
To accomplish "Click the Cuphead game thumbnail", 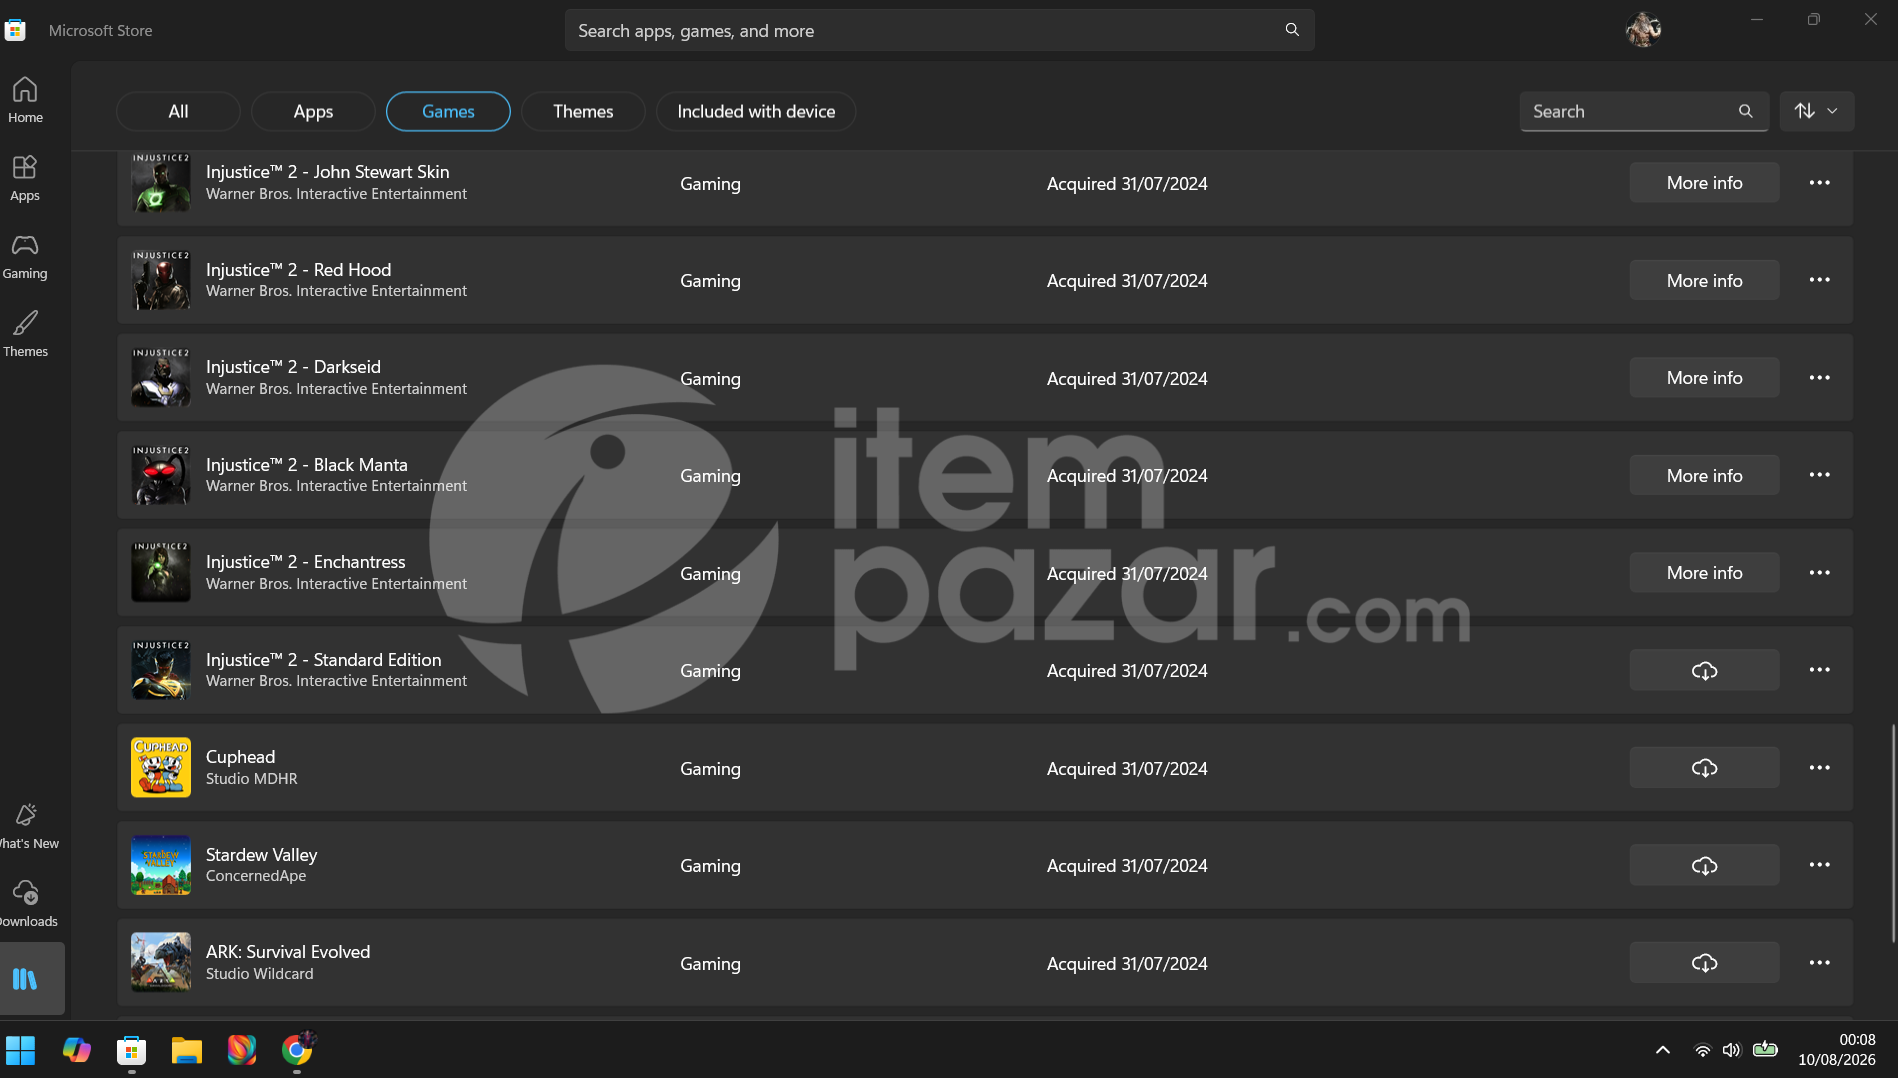I will click(x=160, y=767).
